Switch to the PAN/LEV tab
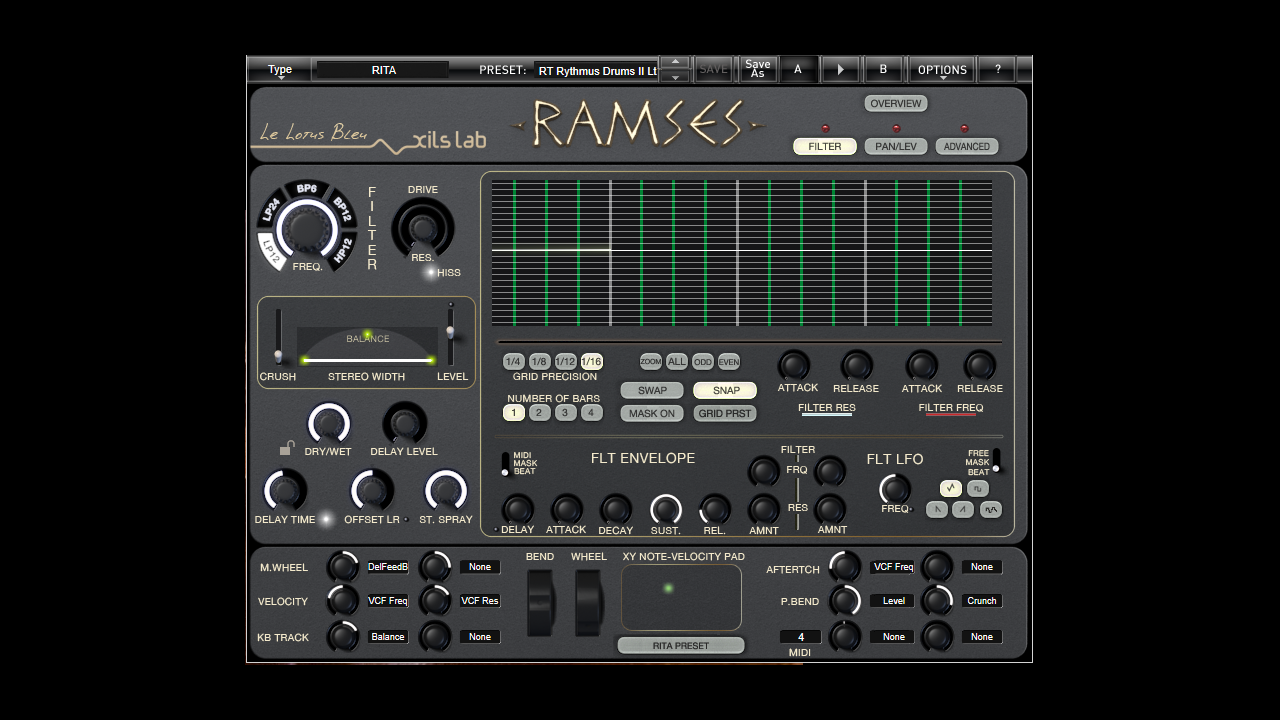 click(896, 146)
